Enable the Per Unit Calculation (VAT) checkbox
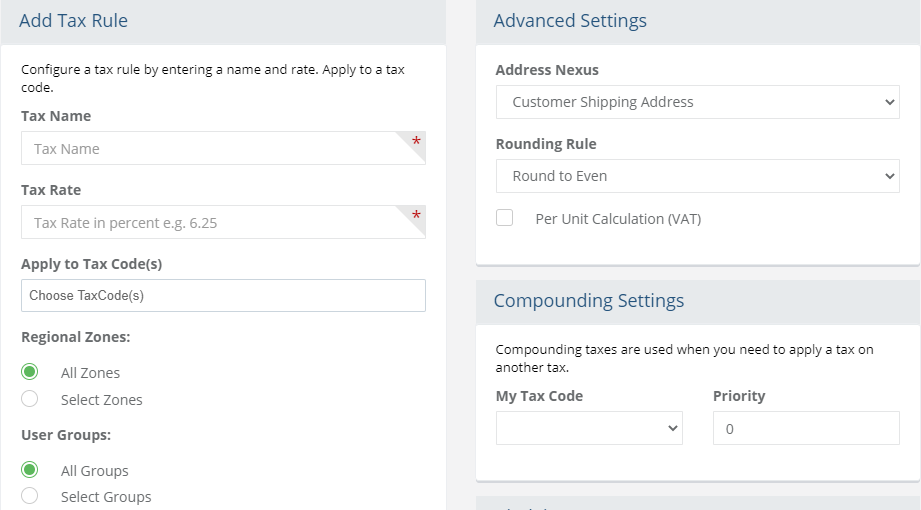The height and width of the screenshot is (510, 921). pyautogui.click(x=505, y=218)
